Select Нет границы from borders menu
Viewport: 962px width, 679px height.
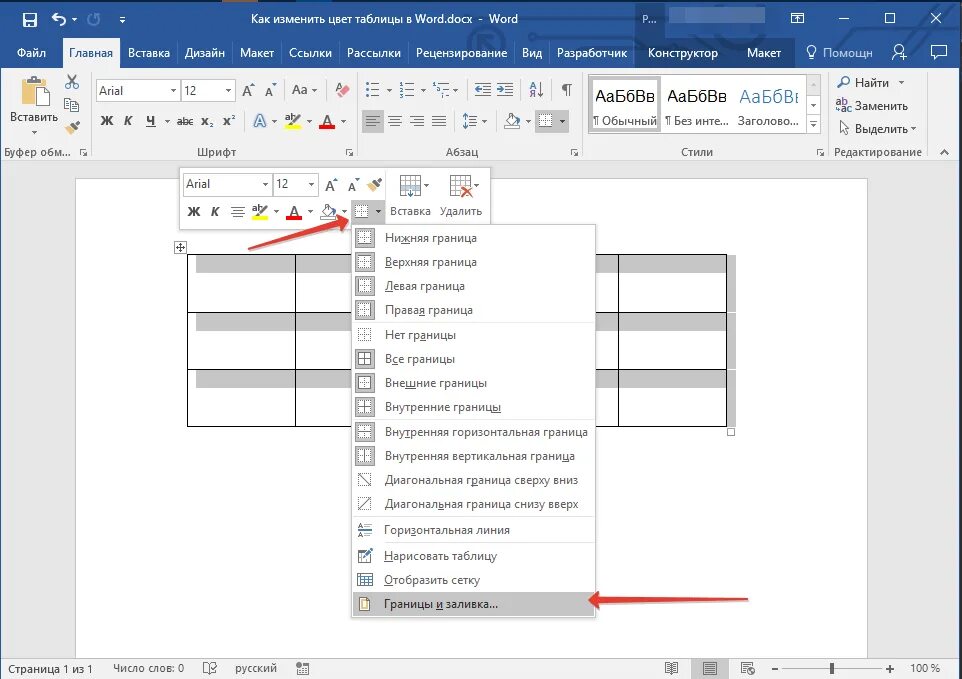tap(473, 335)
